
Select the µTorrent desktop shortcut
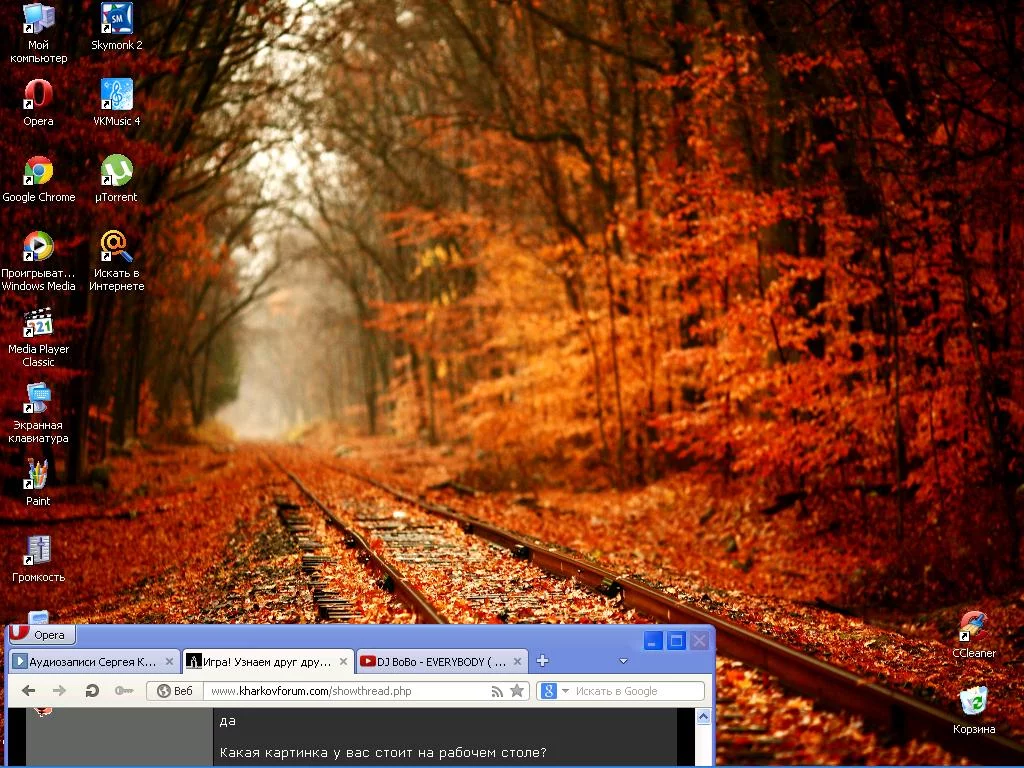point(117,180)
